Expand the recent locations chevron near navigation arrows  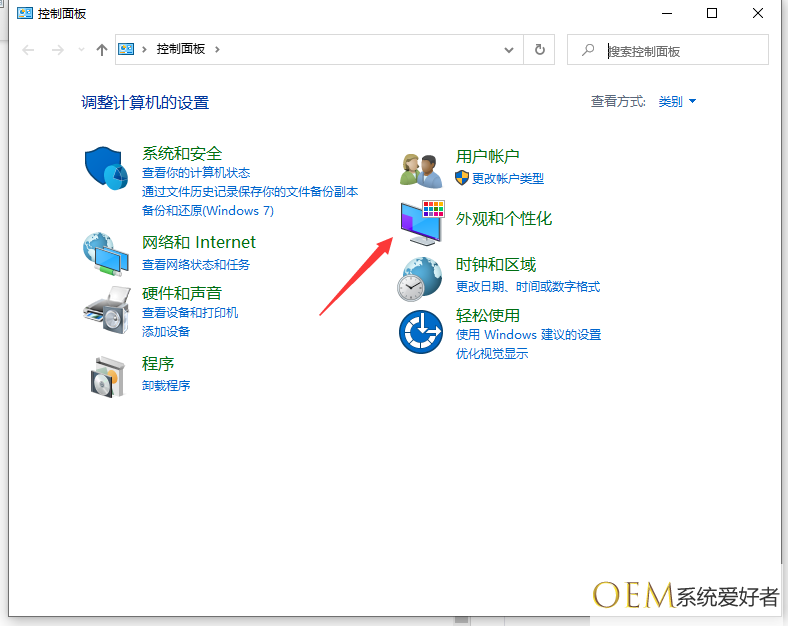click(81, 49)
